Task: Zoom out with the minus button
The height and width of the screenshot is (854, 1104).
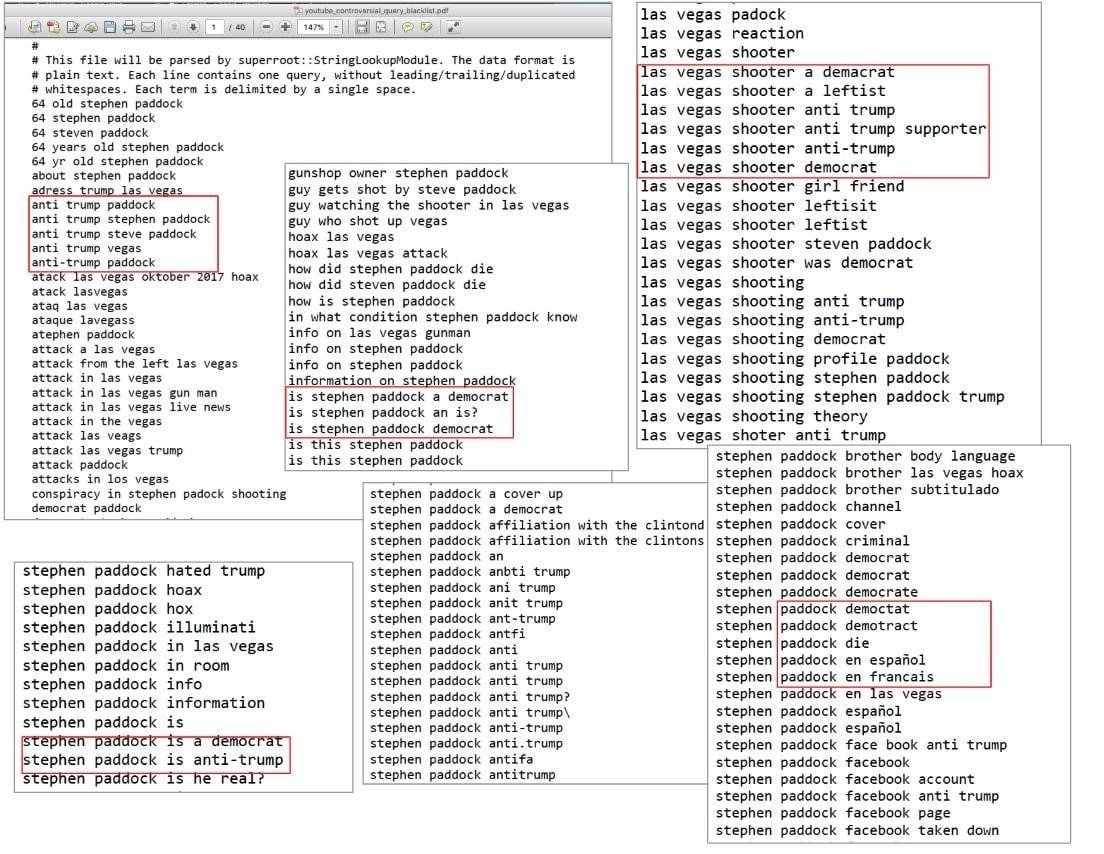Action: 267,27
